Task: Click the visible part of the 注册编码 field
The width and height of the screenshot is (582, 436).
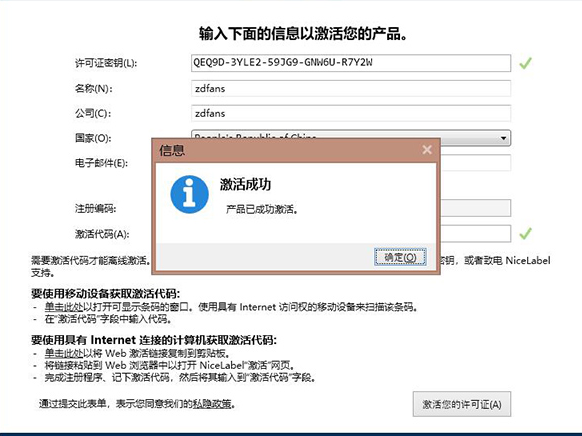Action: coord(475,208)
